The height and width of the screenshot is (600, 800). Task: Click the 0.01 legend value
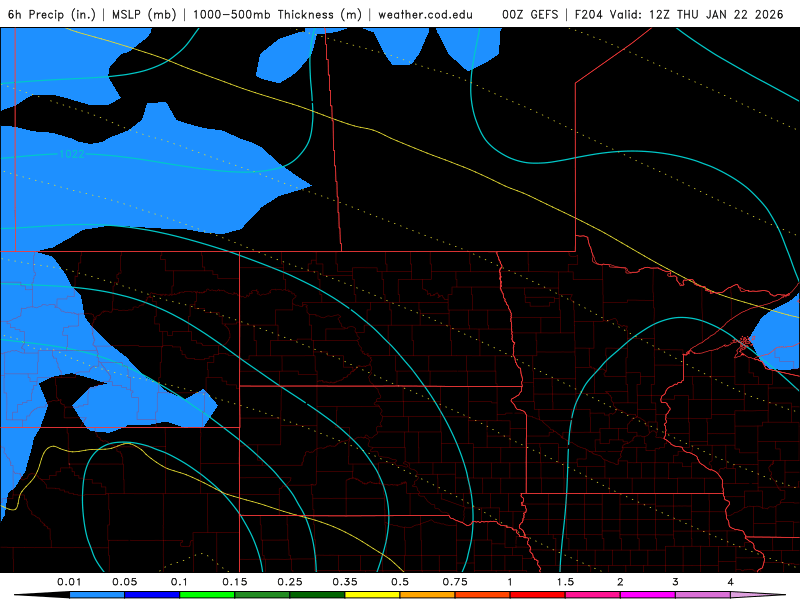click(69, 582)
